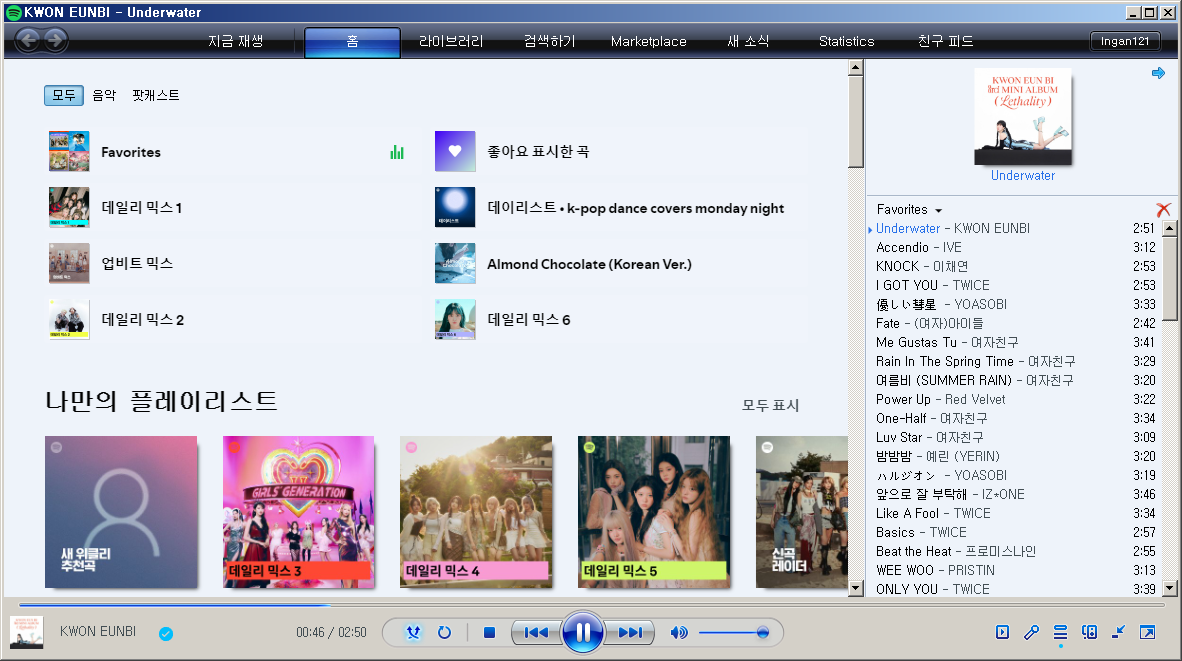Open the 데일리 믹스 4 playlist card
Viewport: 1182px width, 661px height.
tap(476, 512)
